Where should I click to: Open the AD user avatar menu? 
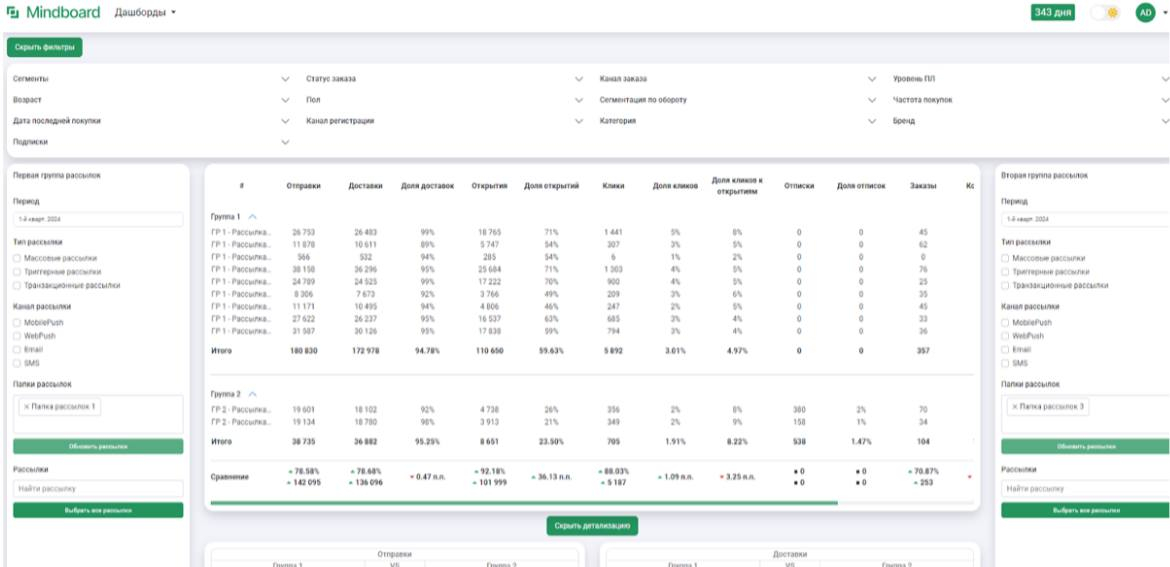point(1146,13)
